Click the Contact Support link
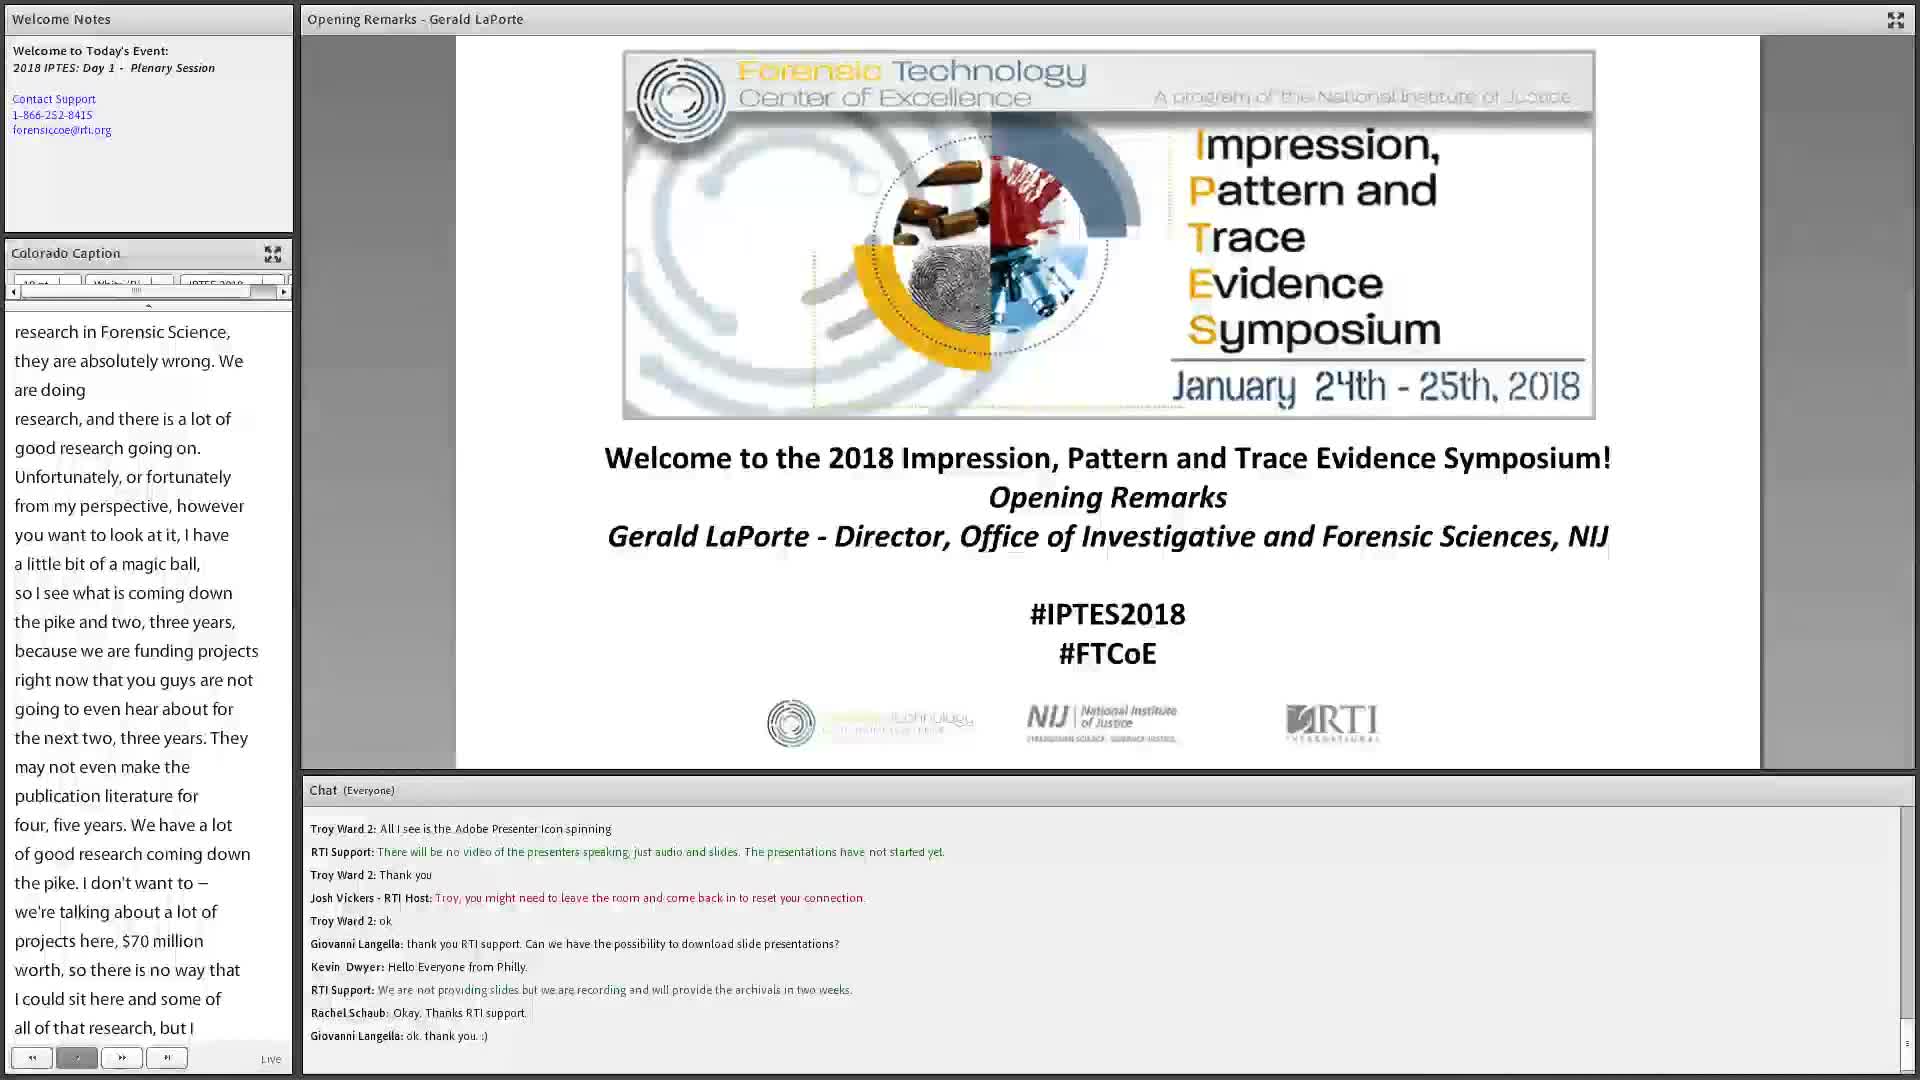This screenshot has height=1080, width=1920. click(x=54, y=99)
